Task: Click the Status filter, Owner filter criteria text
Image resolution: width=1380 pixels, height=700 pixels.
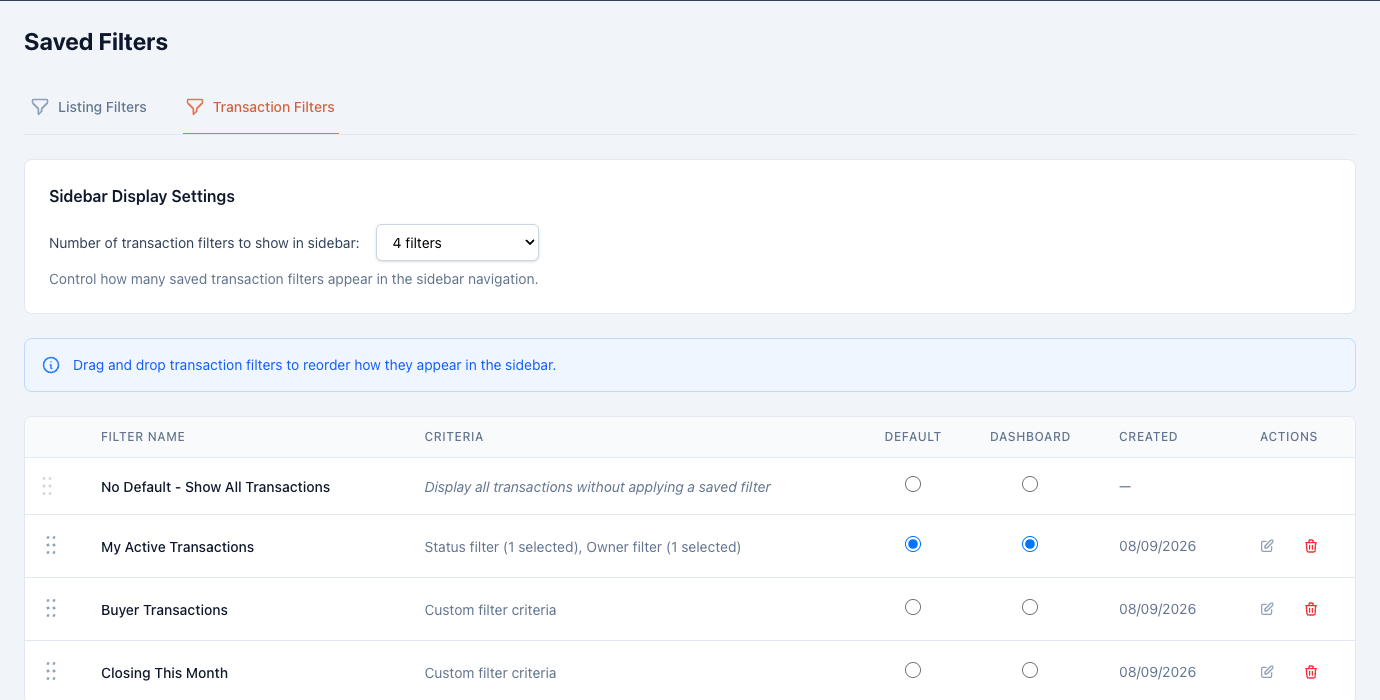Action: coord(582,547)
